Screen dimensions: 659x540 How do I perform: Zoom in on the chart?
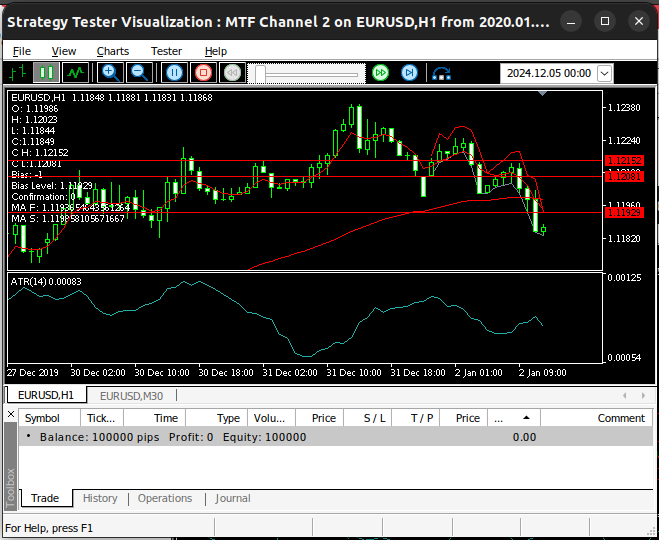pos(111,73)
